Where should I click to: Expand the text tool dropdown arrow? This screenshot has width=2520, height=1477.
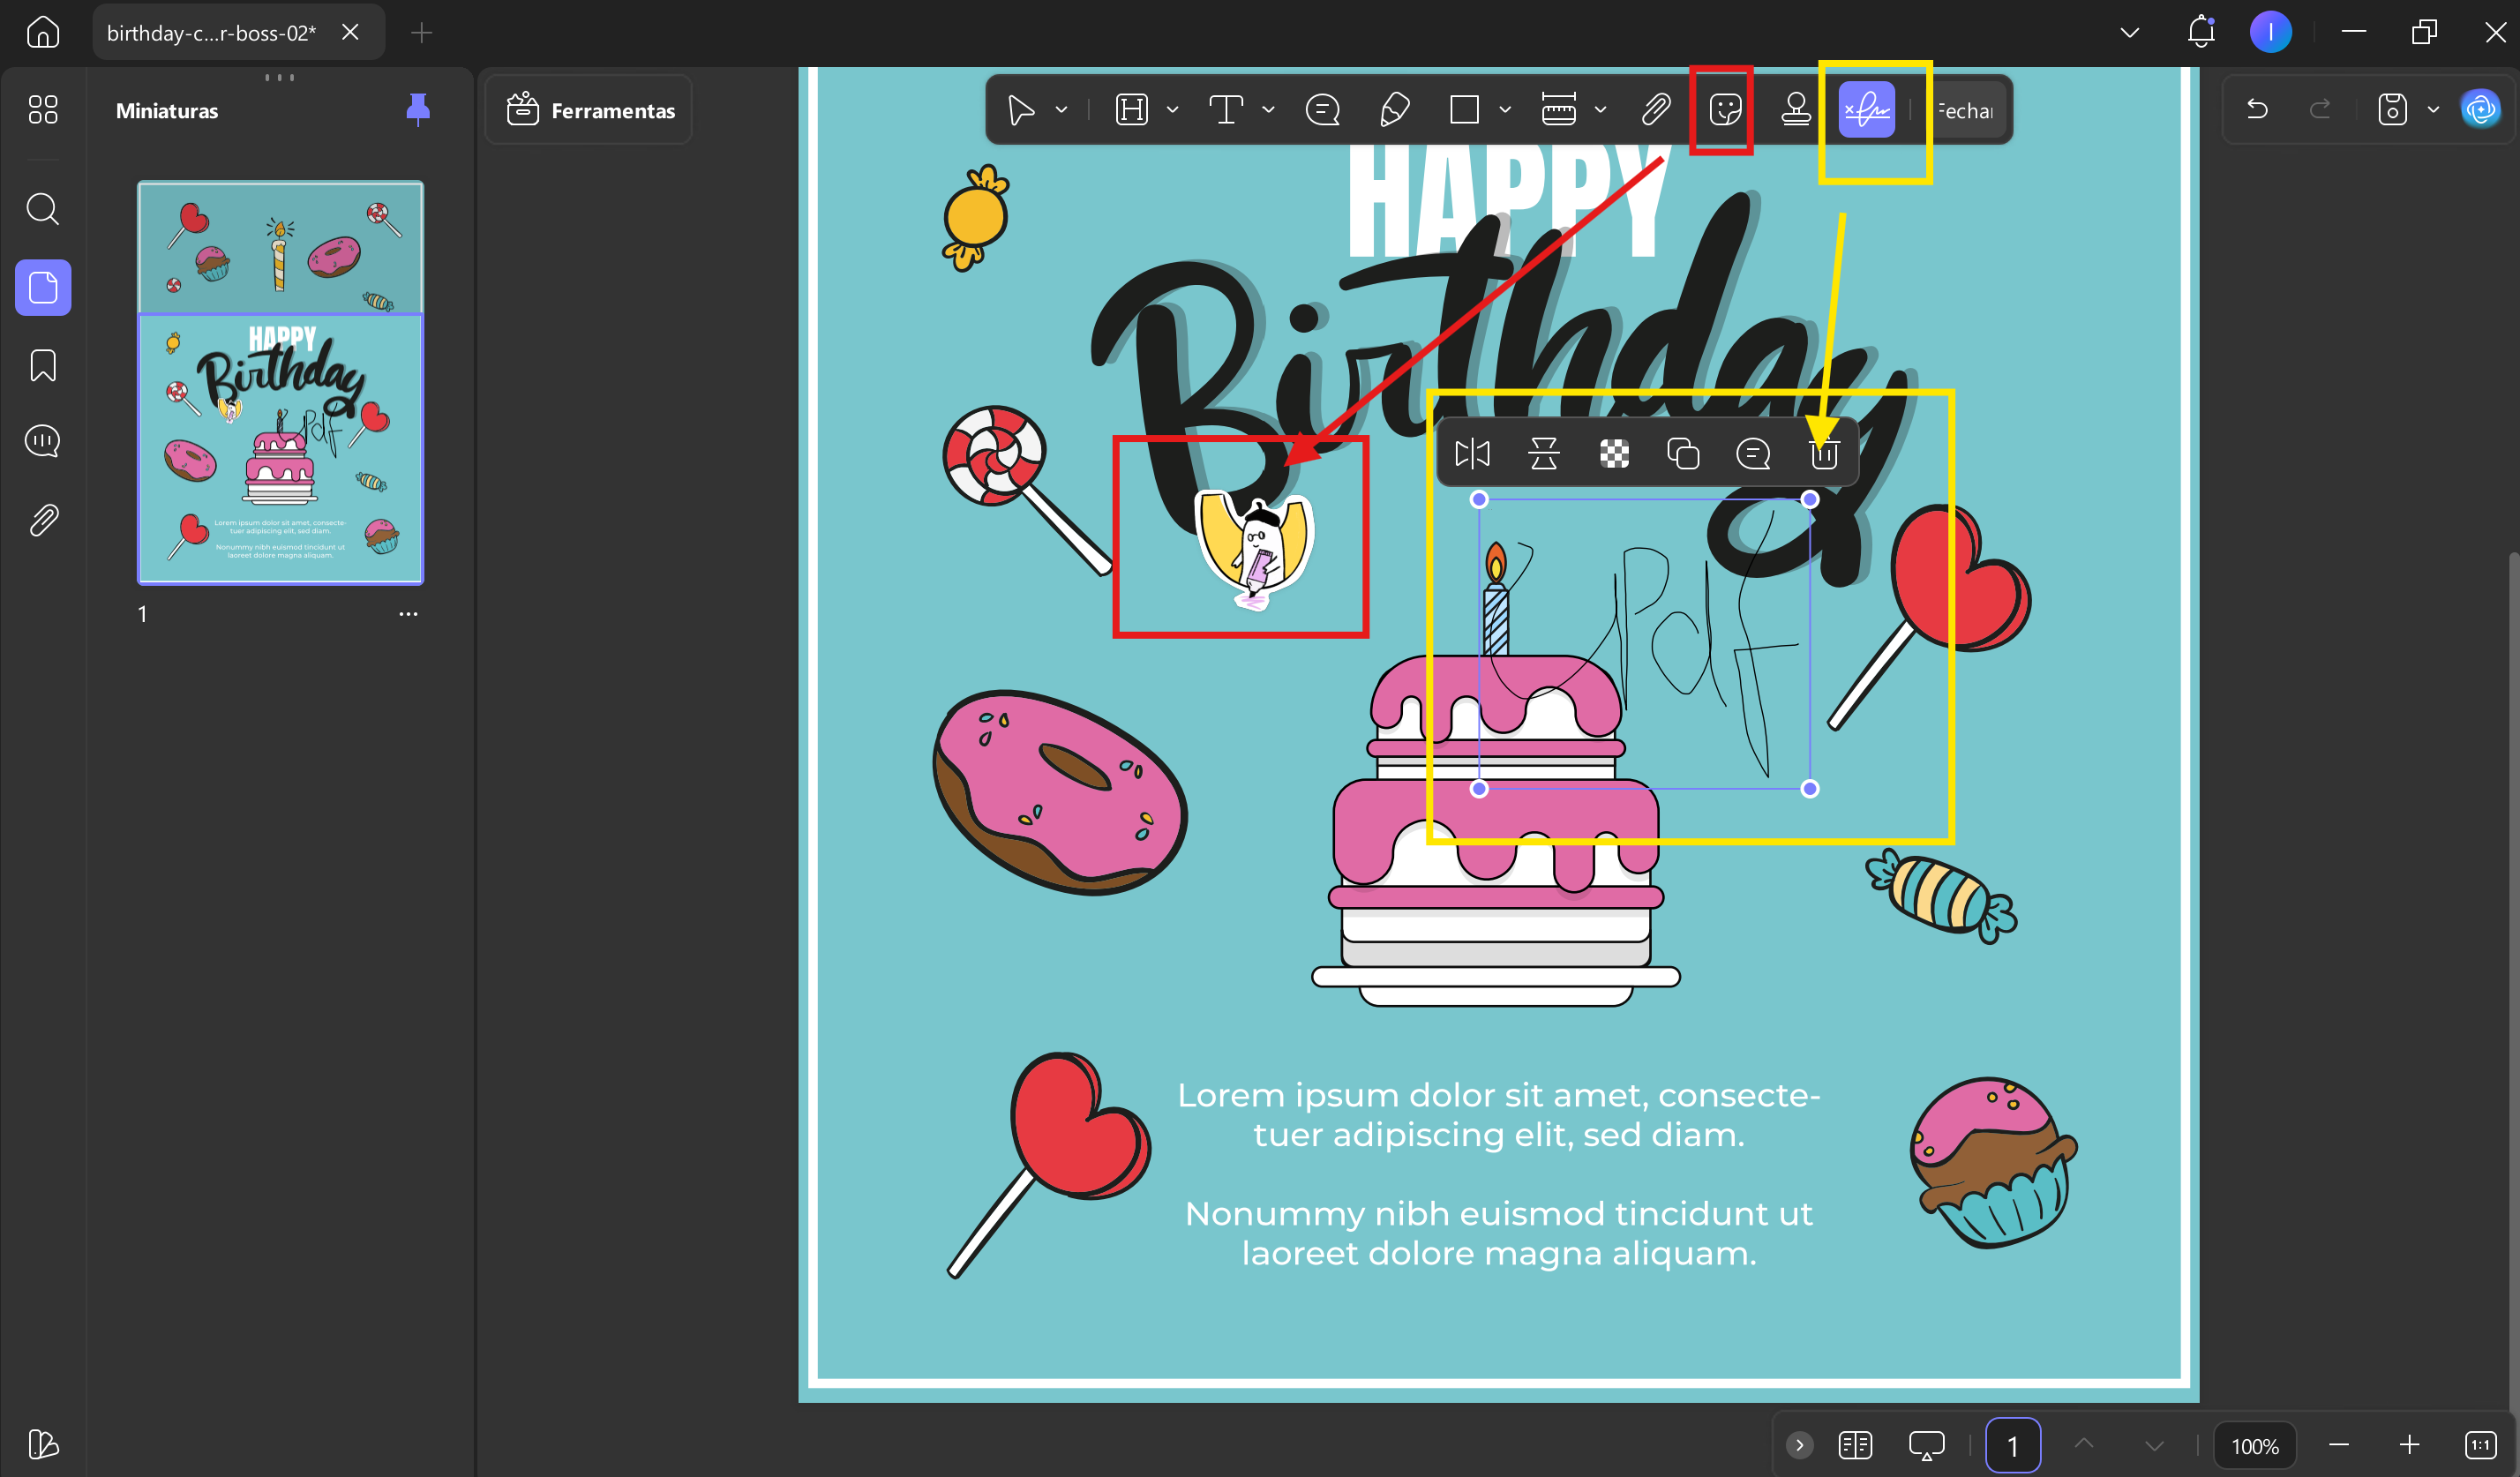pyautogui.click(x=1269, y=110)
